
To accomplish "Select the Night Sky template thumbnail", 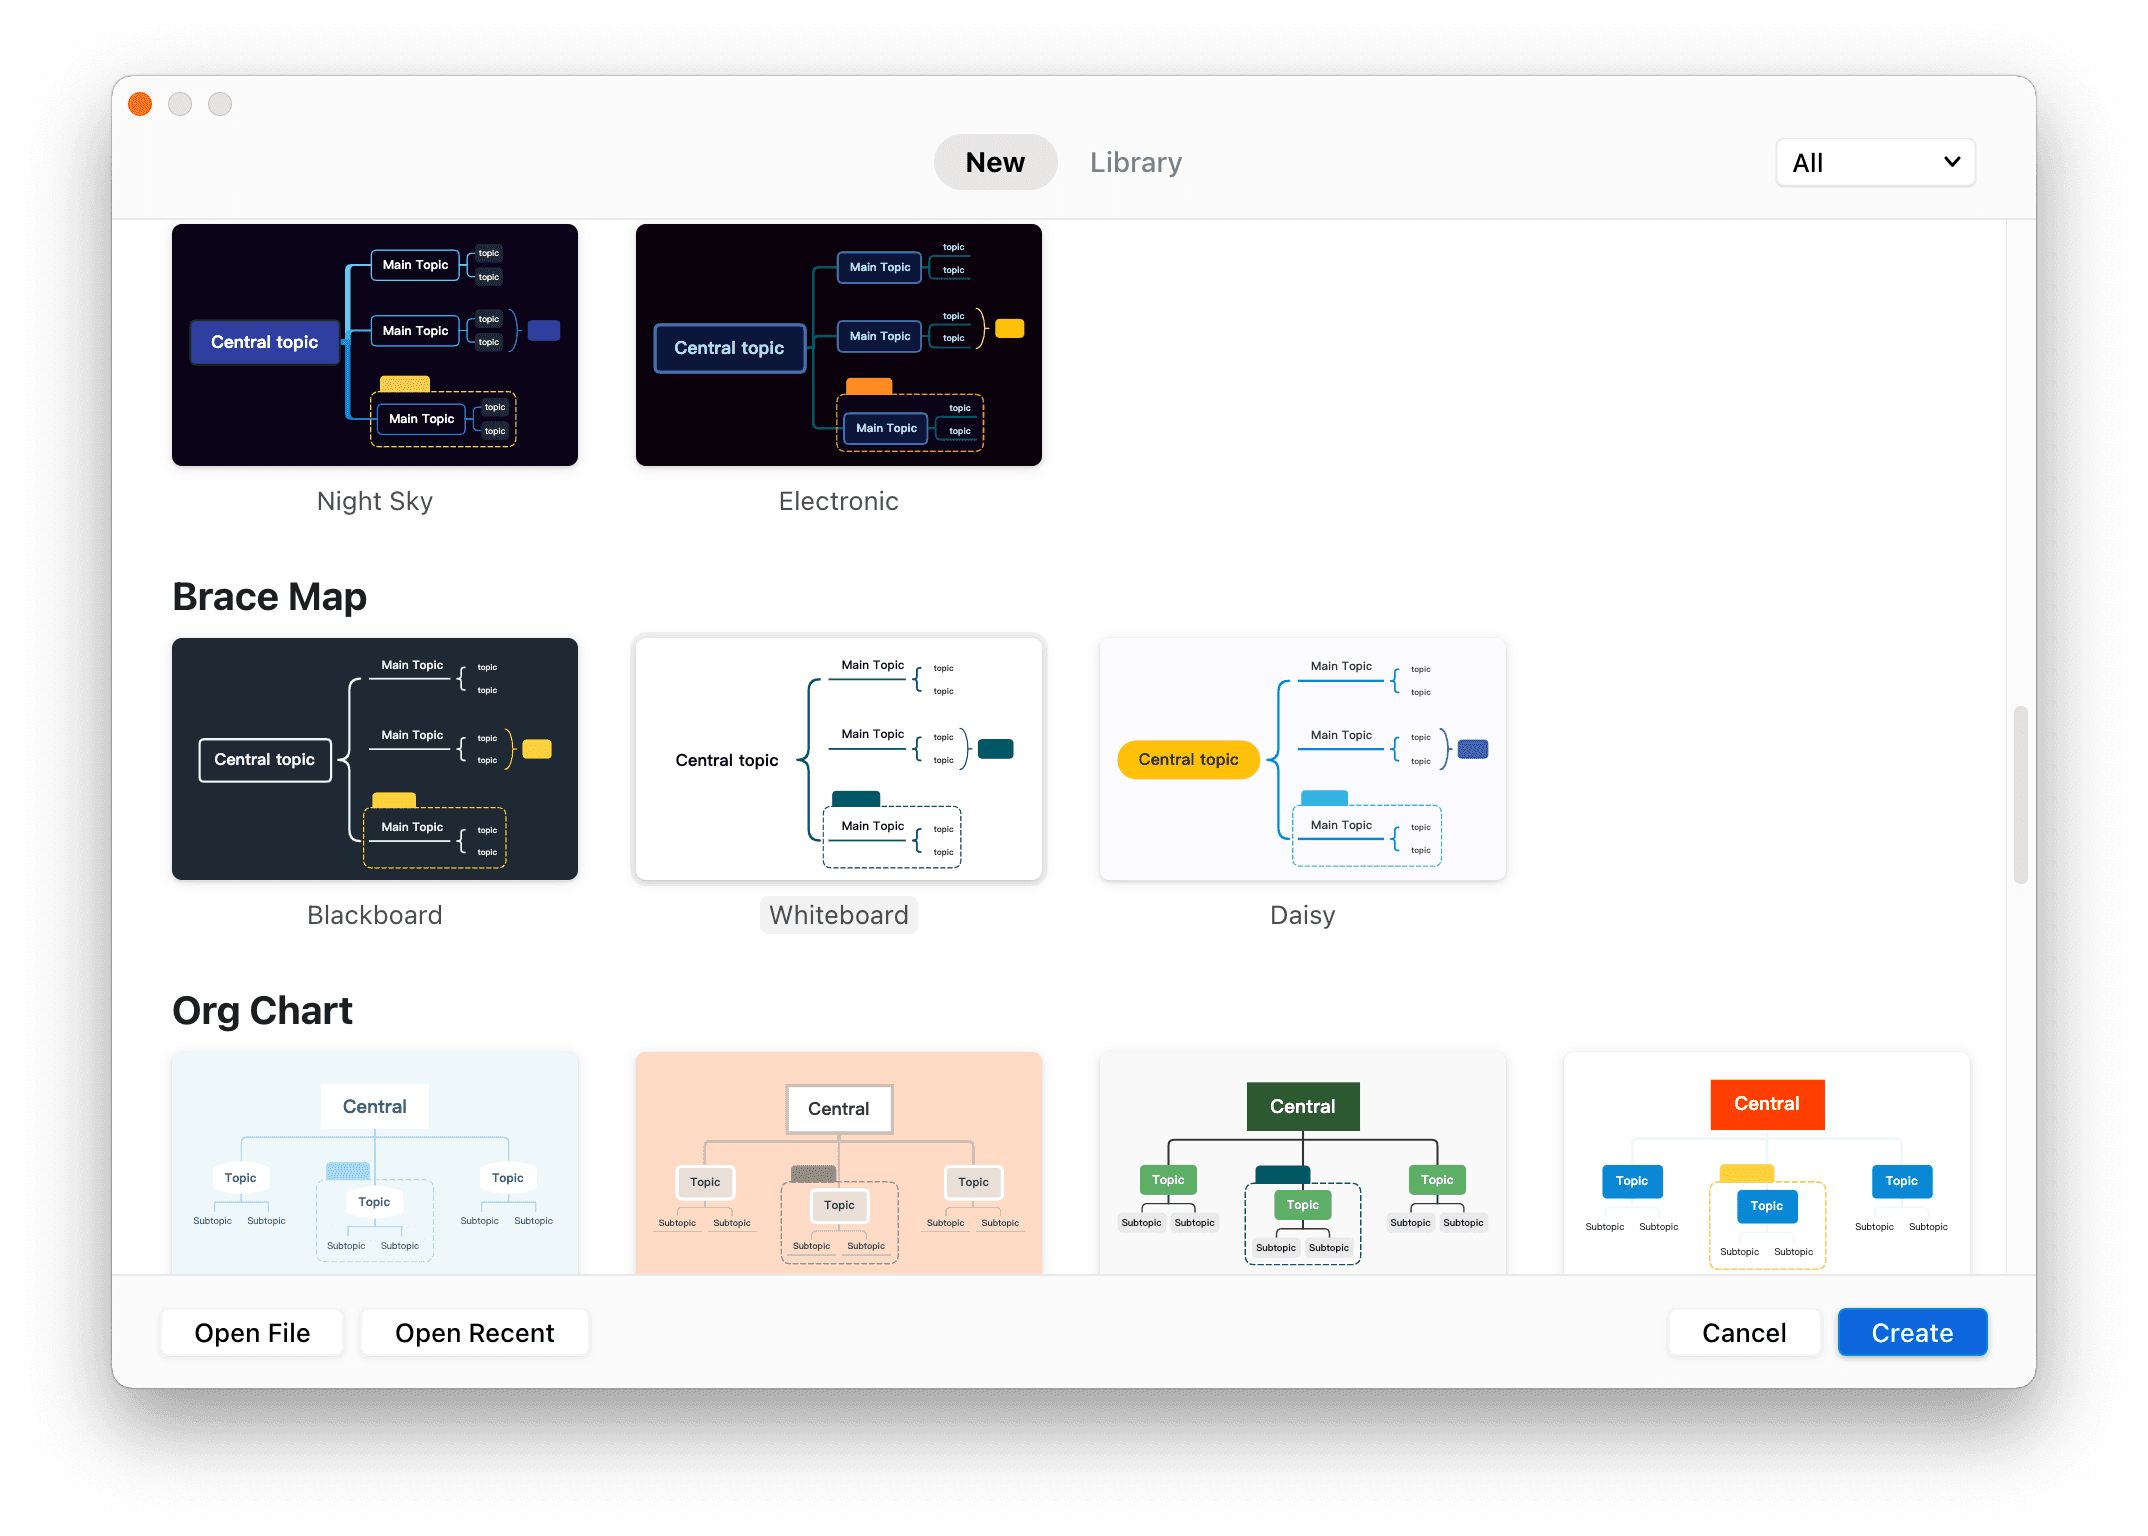I will click(375, 345).
